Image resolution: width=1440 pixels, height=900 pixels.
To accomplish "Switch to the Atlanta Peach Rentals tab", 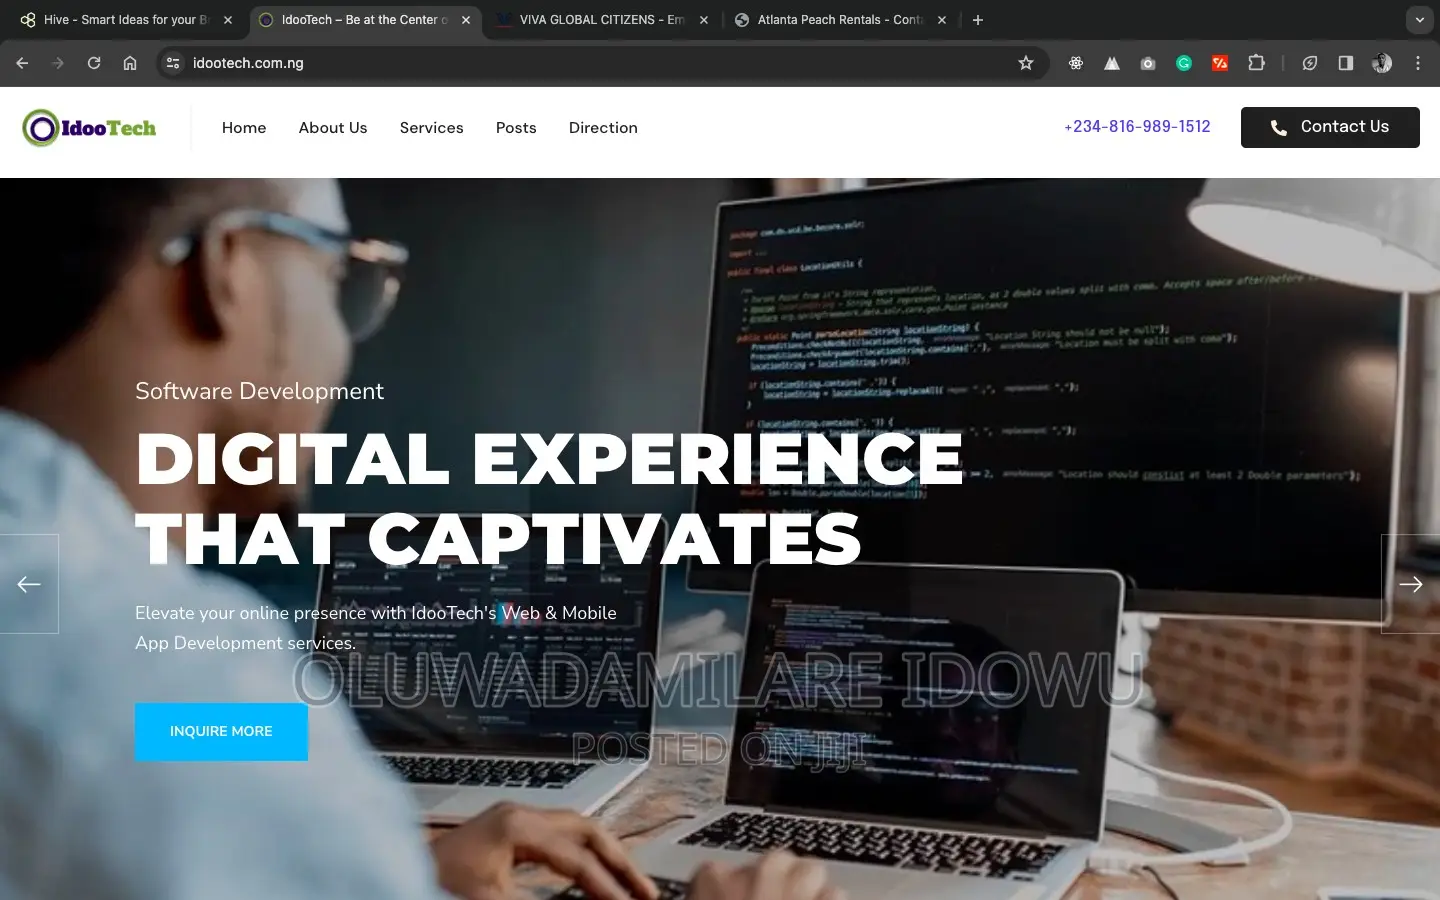I will (x=840, y=20).
